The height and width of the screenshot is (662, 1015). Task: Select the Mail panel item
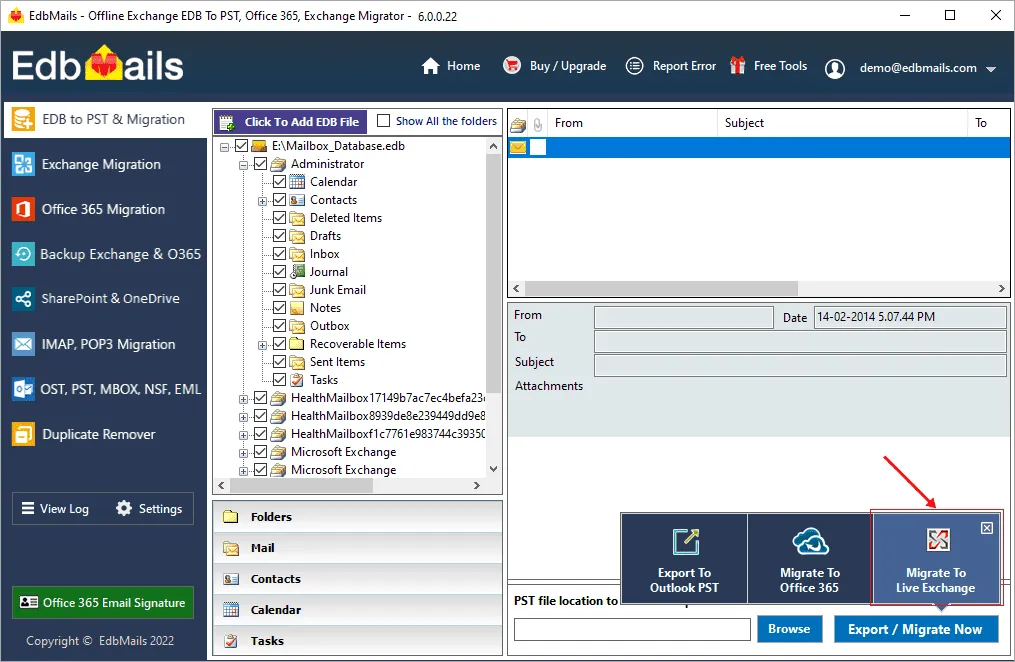click(x=357, y=548)
